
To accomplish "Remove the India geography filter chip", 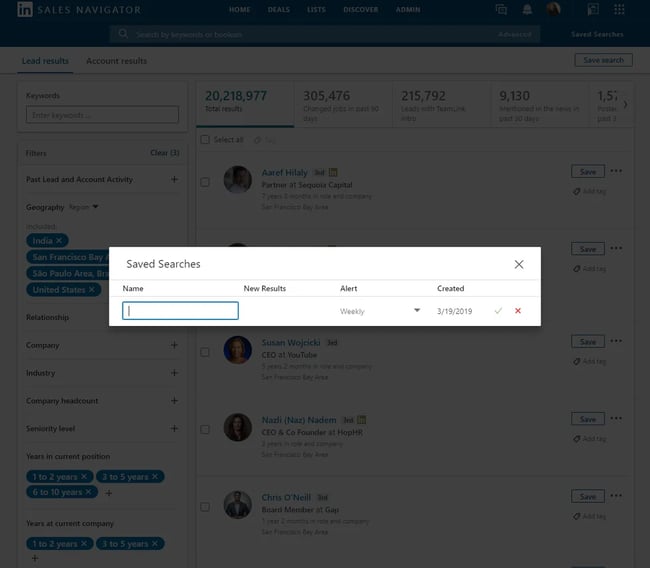I will [59, 241].
